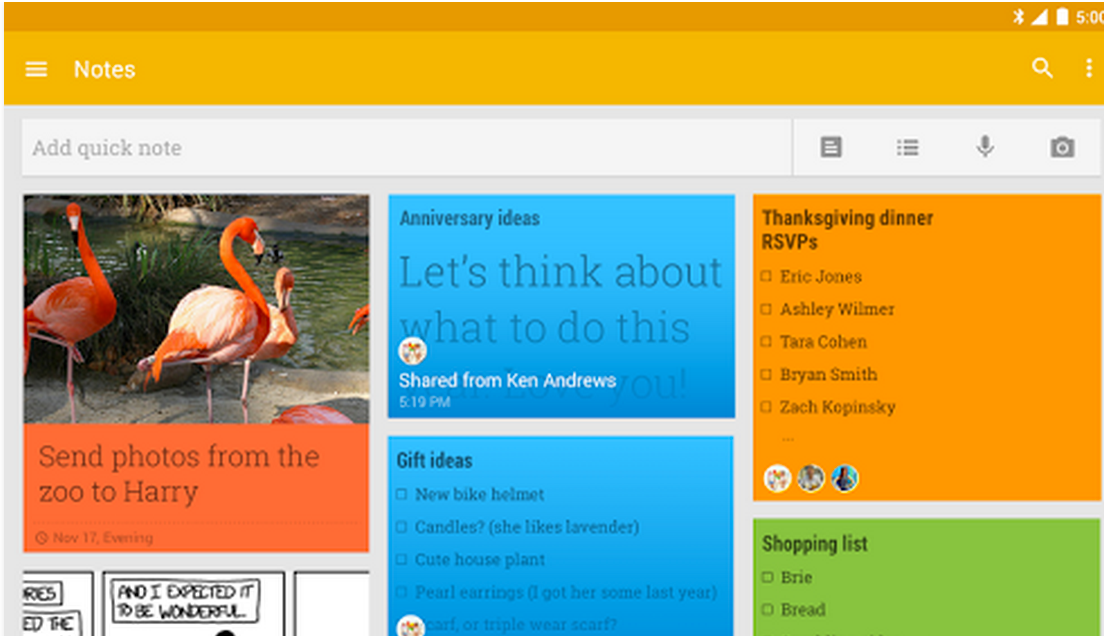This screenshot has width=1104, height=638.
Task: Create a new list note icon
Action: click(908, 147)
